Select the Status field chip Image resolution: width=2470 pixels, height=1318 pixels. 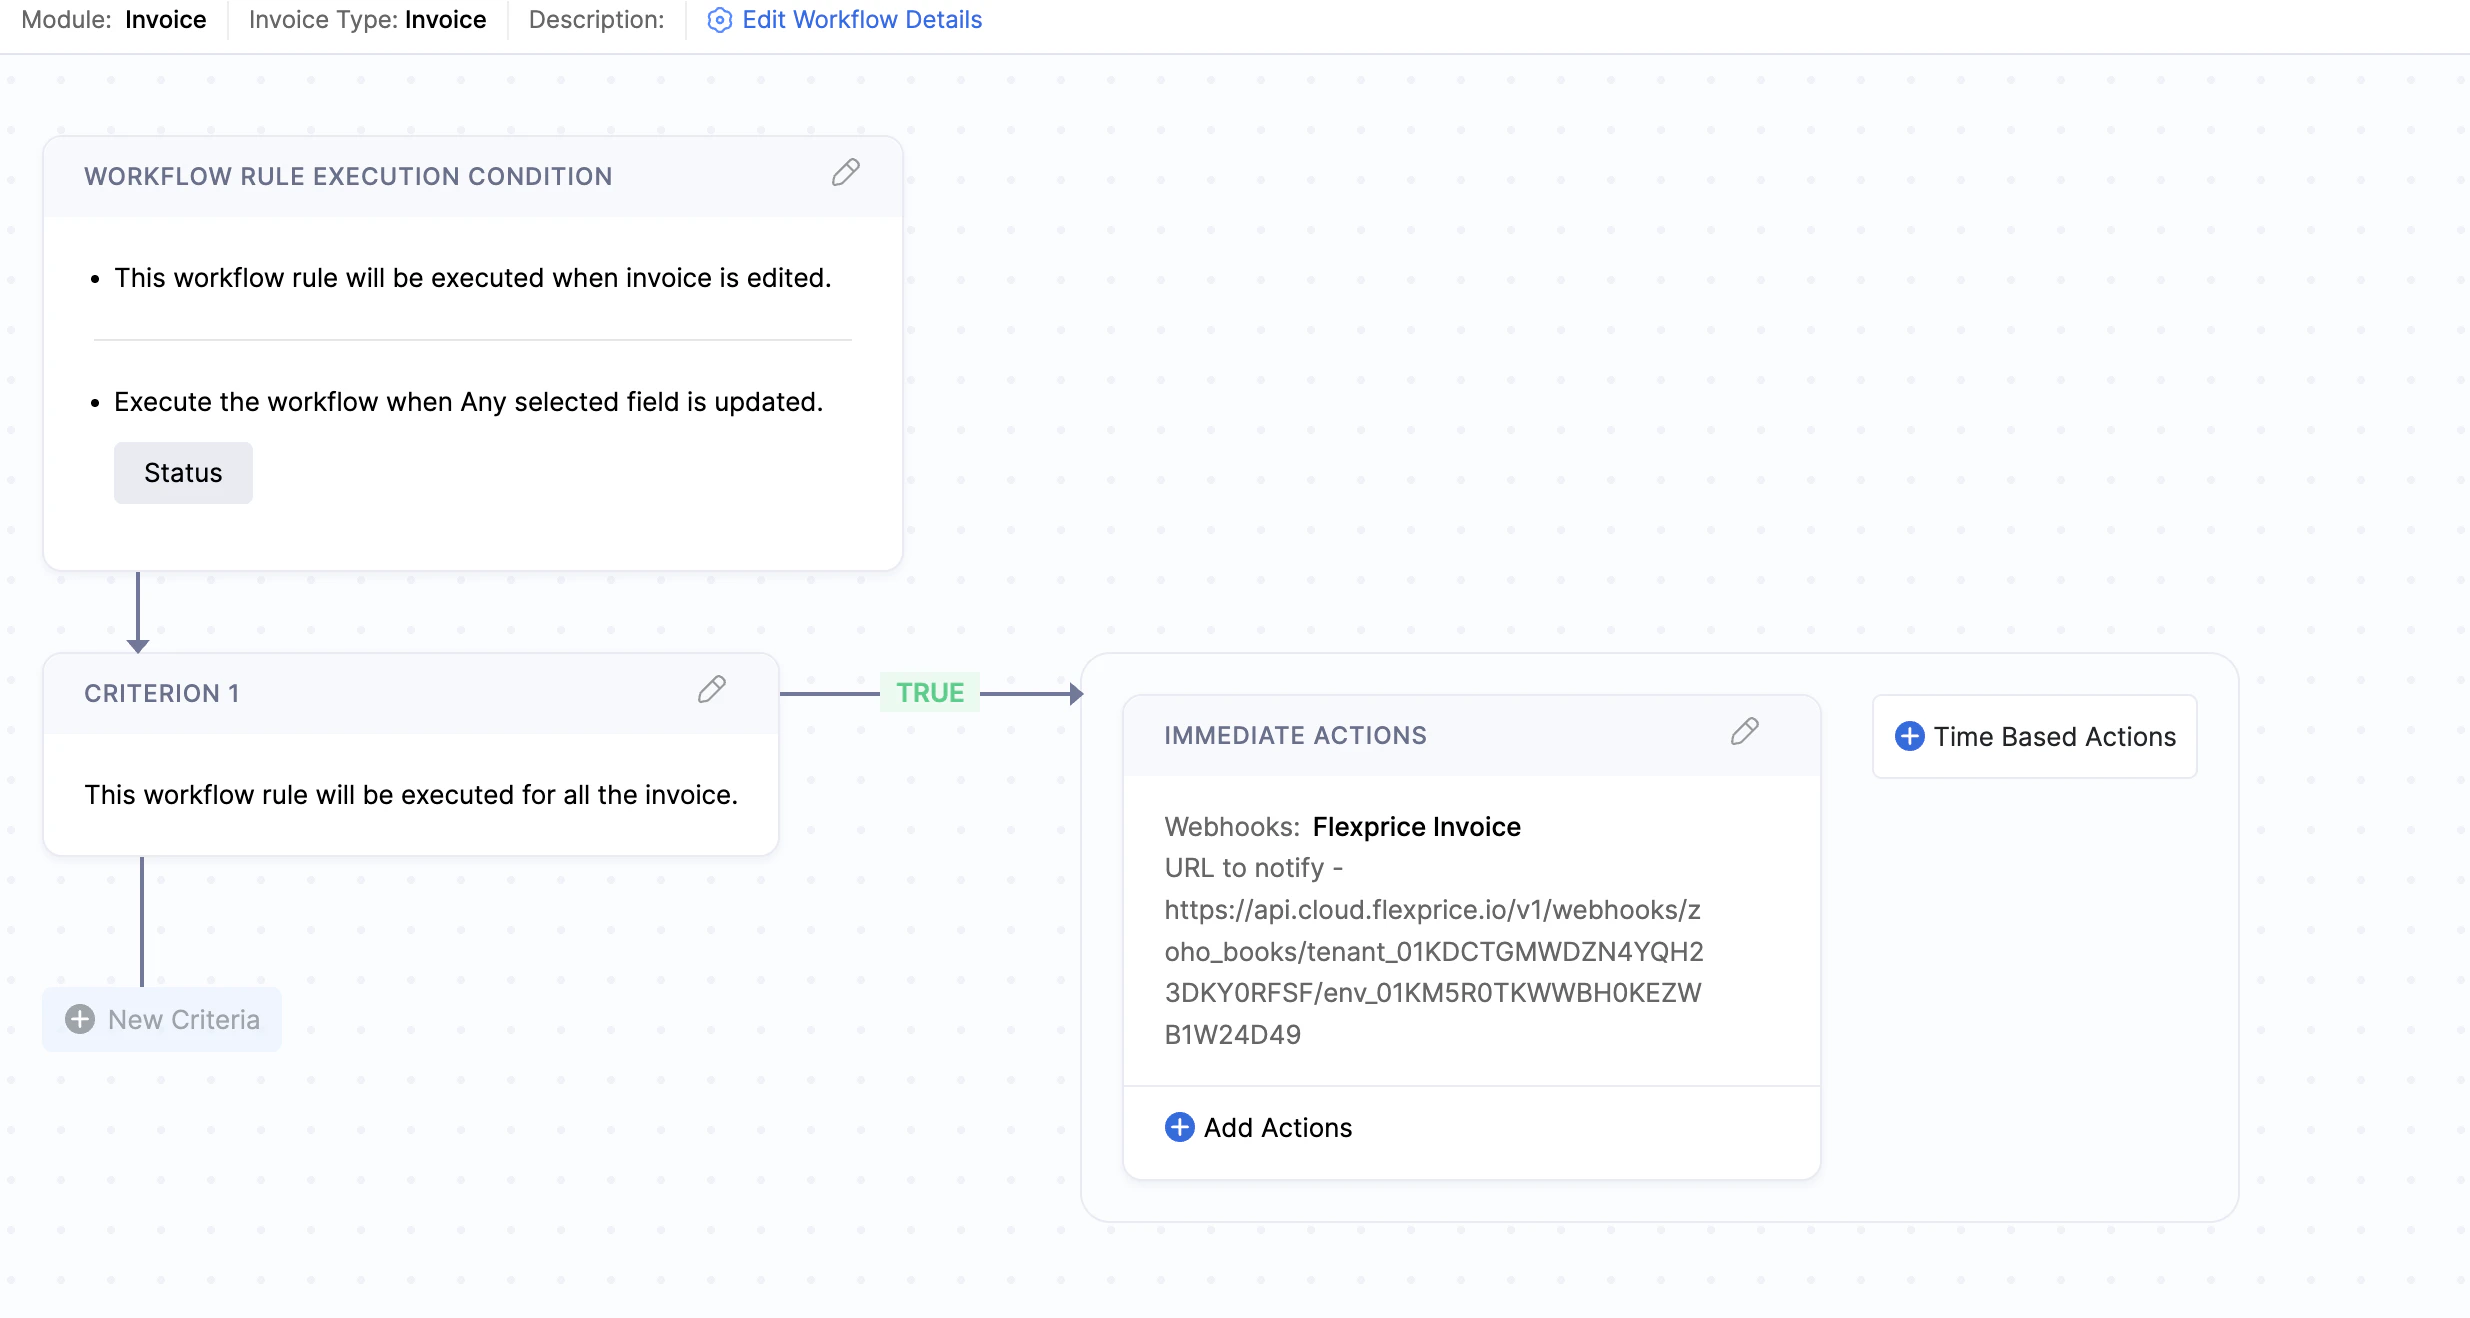pos(183,472)
